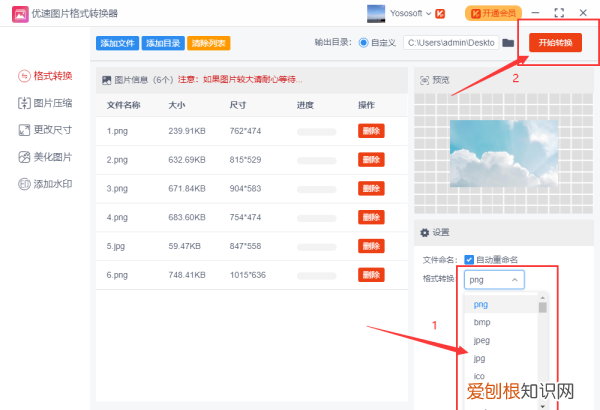Image resolution: width=600 pixels, height=410 pixels.
Task: Delete the 3.png row
Action: tap(371, 188)
